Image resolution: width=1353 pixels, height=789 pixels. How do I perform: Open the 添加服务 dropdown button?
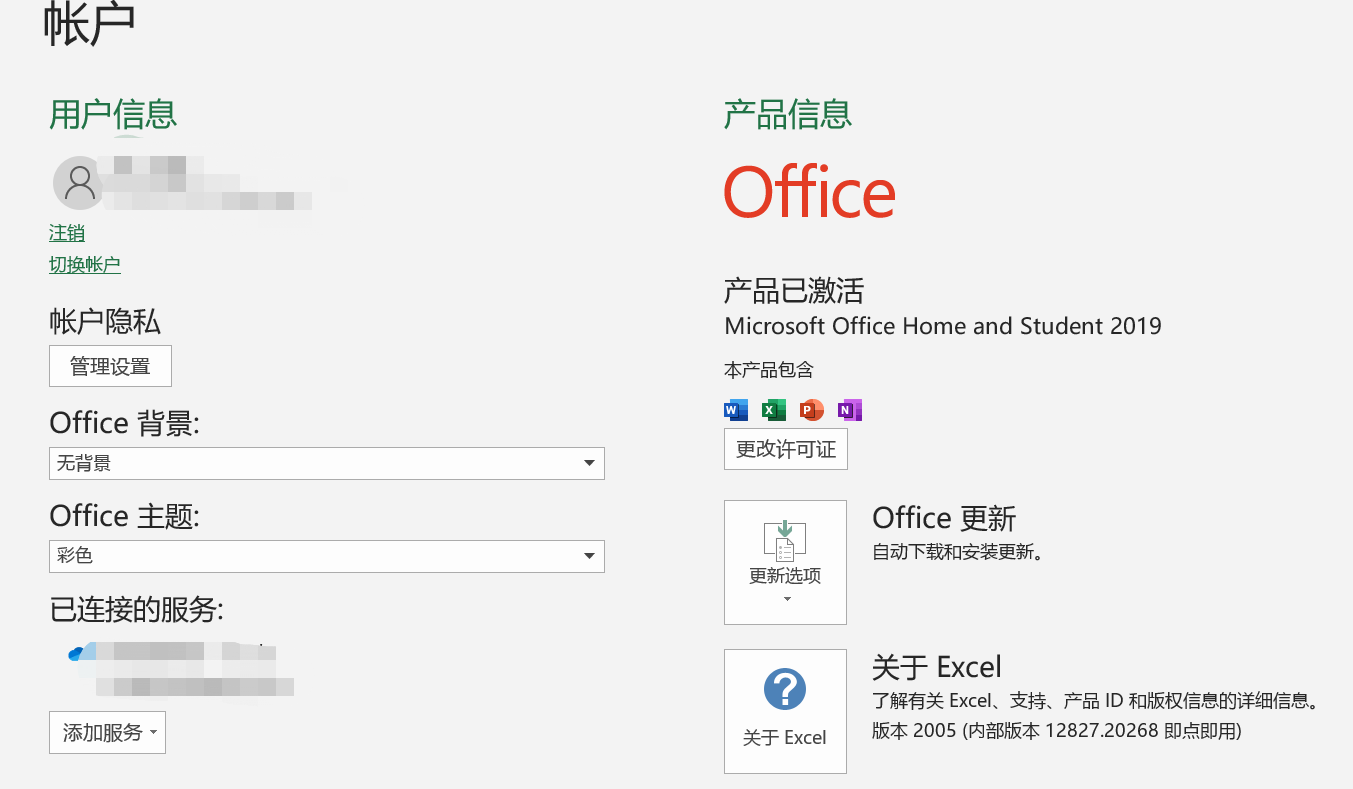tap(107, 733)
